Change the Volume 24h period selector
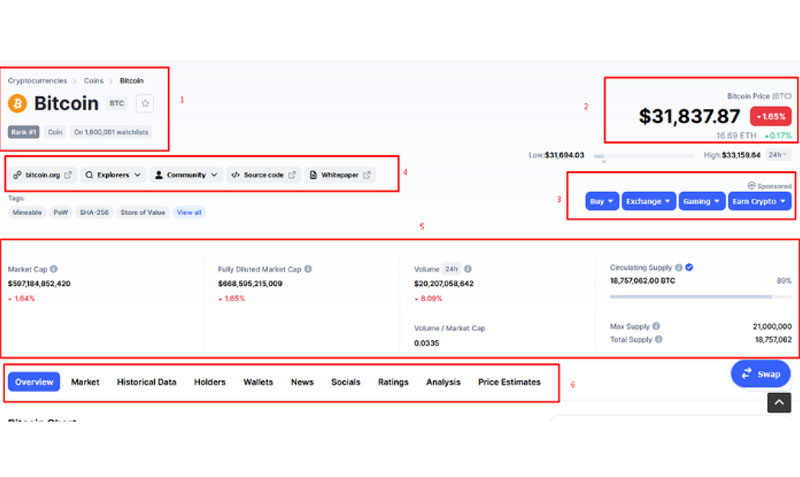Viewport: 800px width, 477px height. pyautogui.click(x=452, y=269)
